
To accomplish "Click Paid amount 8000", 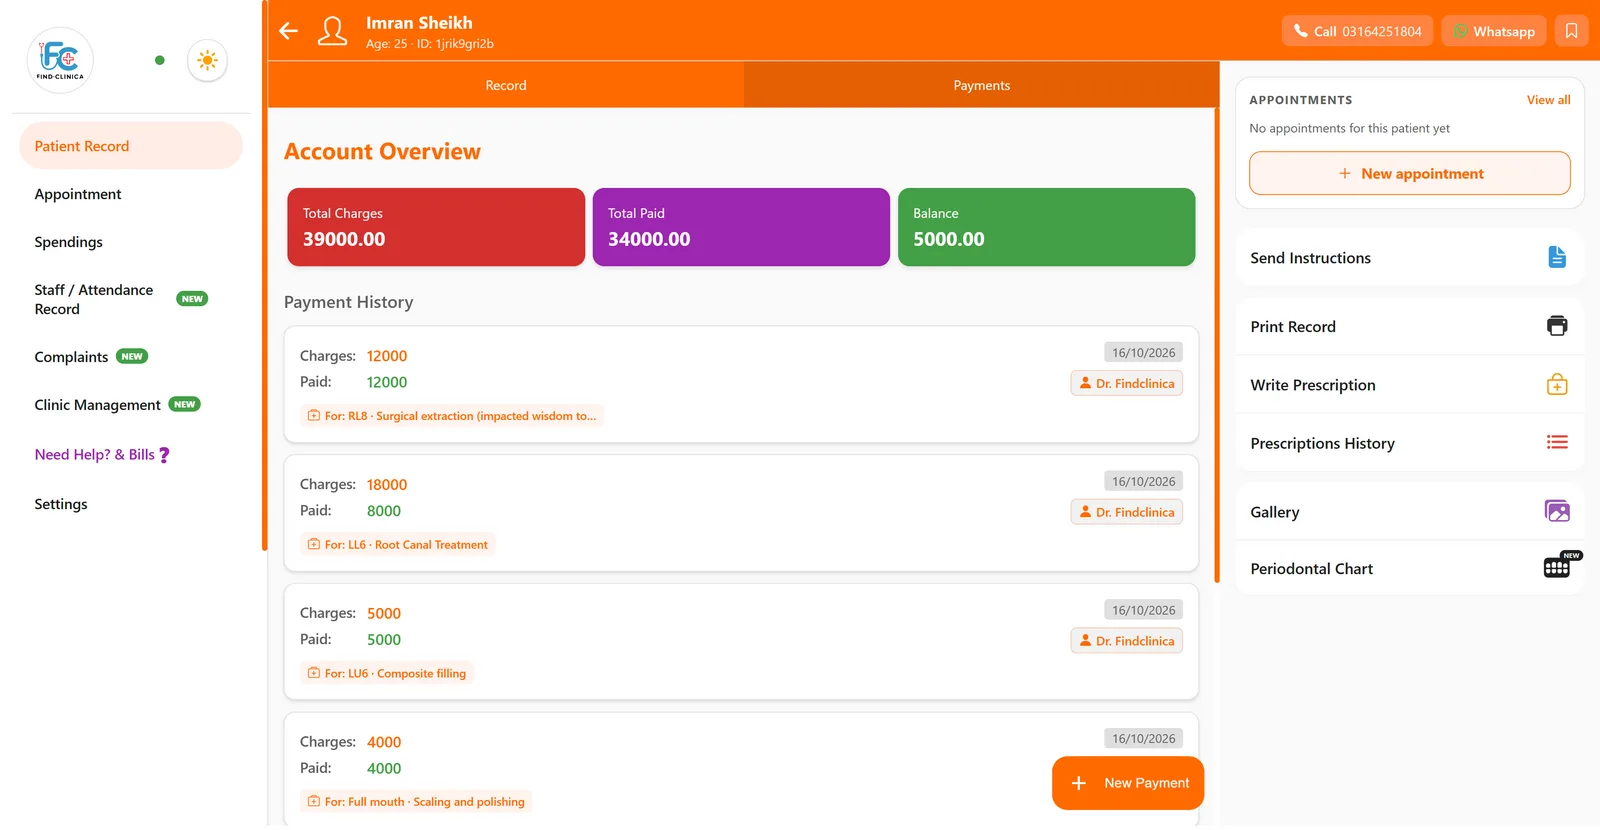I will pyautogui.click(x=384, y=511).
